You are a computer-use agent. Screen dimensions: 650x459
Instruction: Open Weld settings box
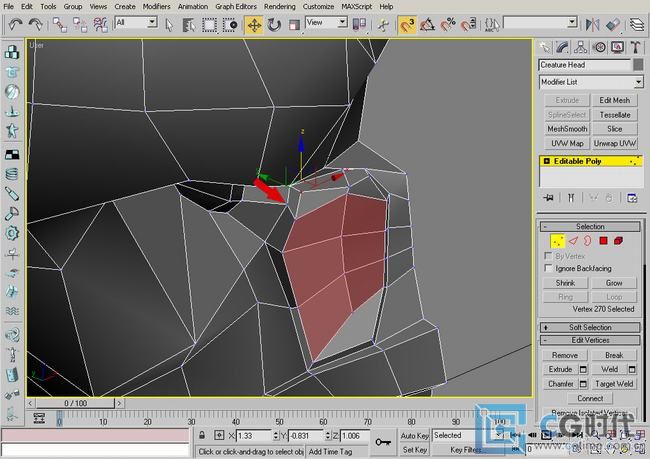[632, 369]
